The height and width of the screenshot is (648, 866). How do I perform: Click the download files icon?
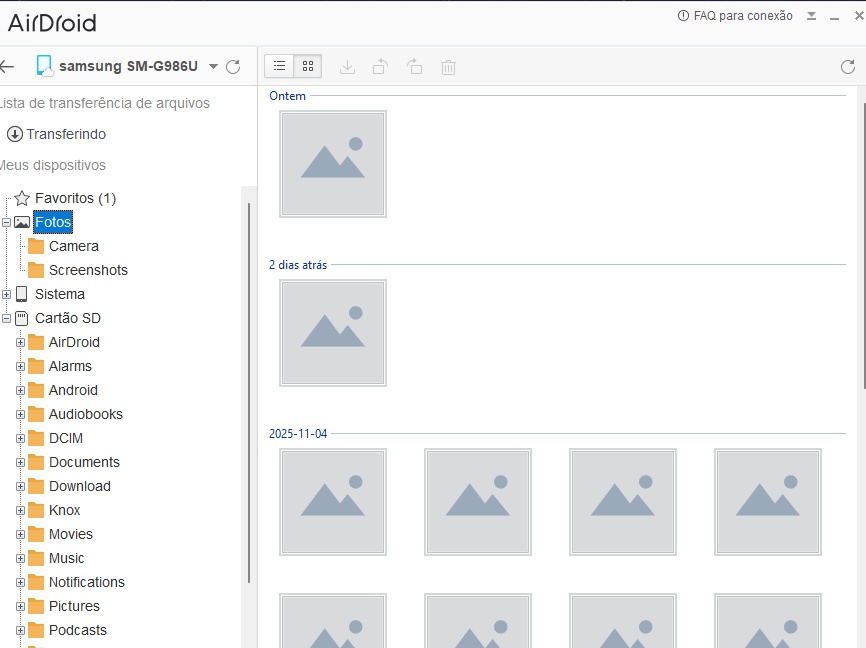click(x=347, y=67)
